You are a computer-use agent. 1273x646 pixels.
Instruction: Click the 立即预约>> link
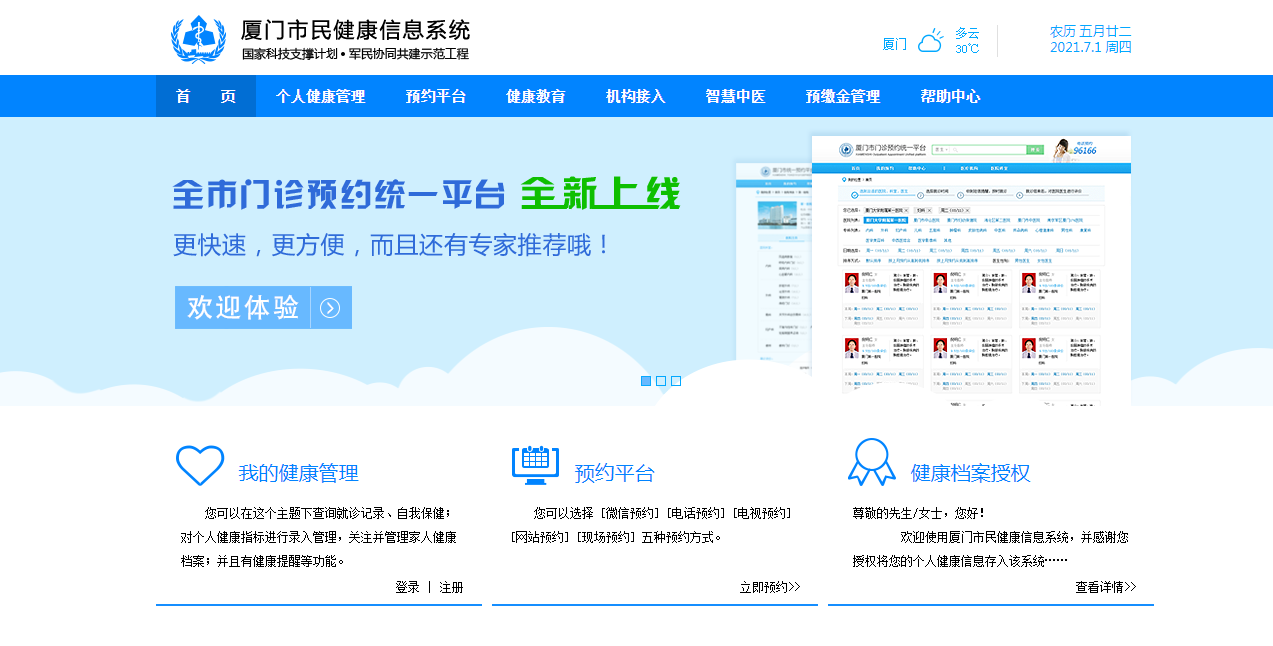(770, 587)
